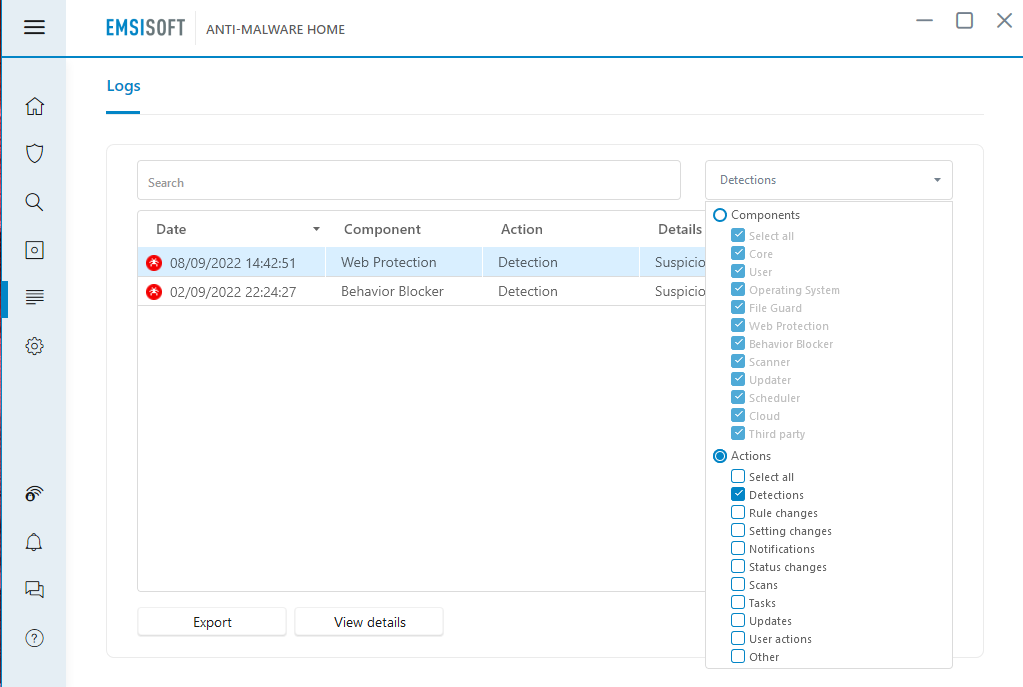The image size is (1023, 687).
Task: Click the Date column sort arrow
Action: point(316,229)
